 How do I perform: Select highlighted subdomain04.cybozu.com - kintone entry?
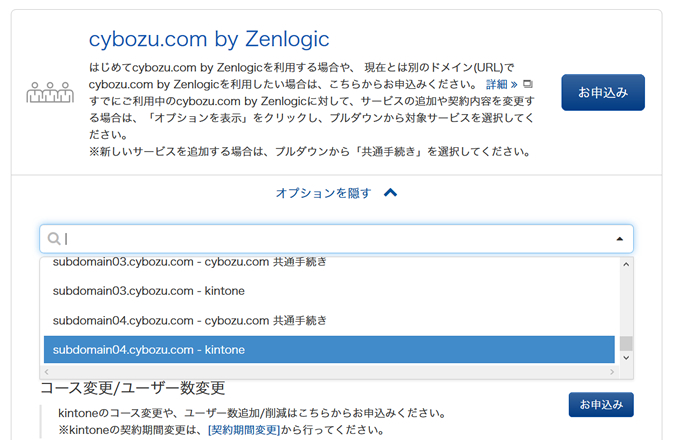click(x=149, y=350)
